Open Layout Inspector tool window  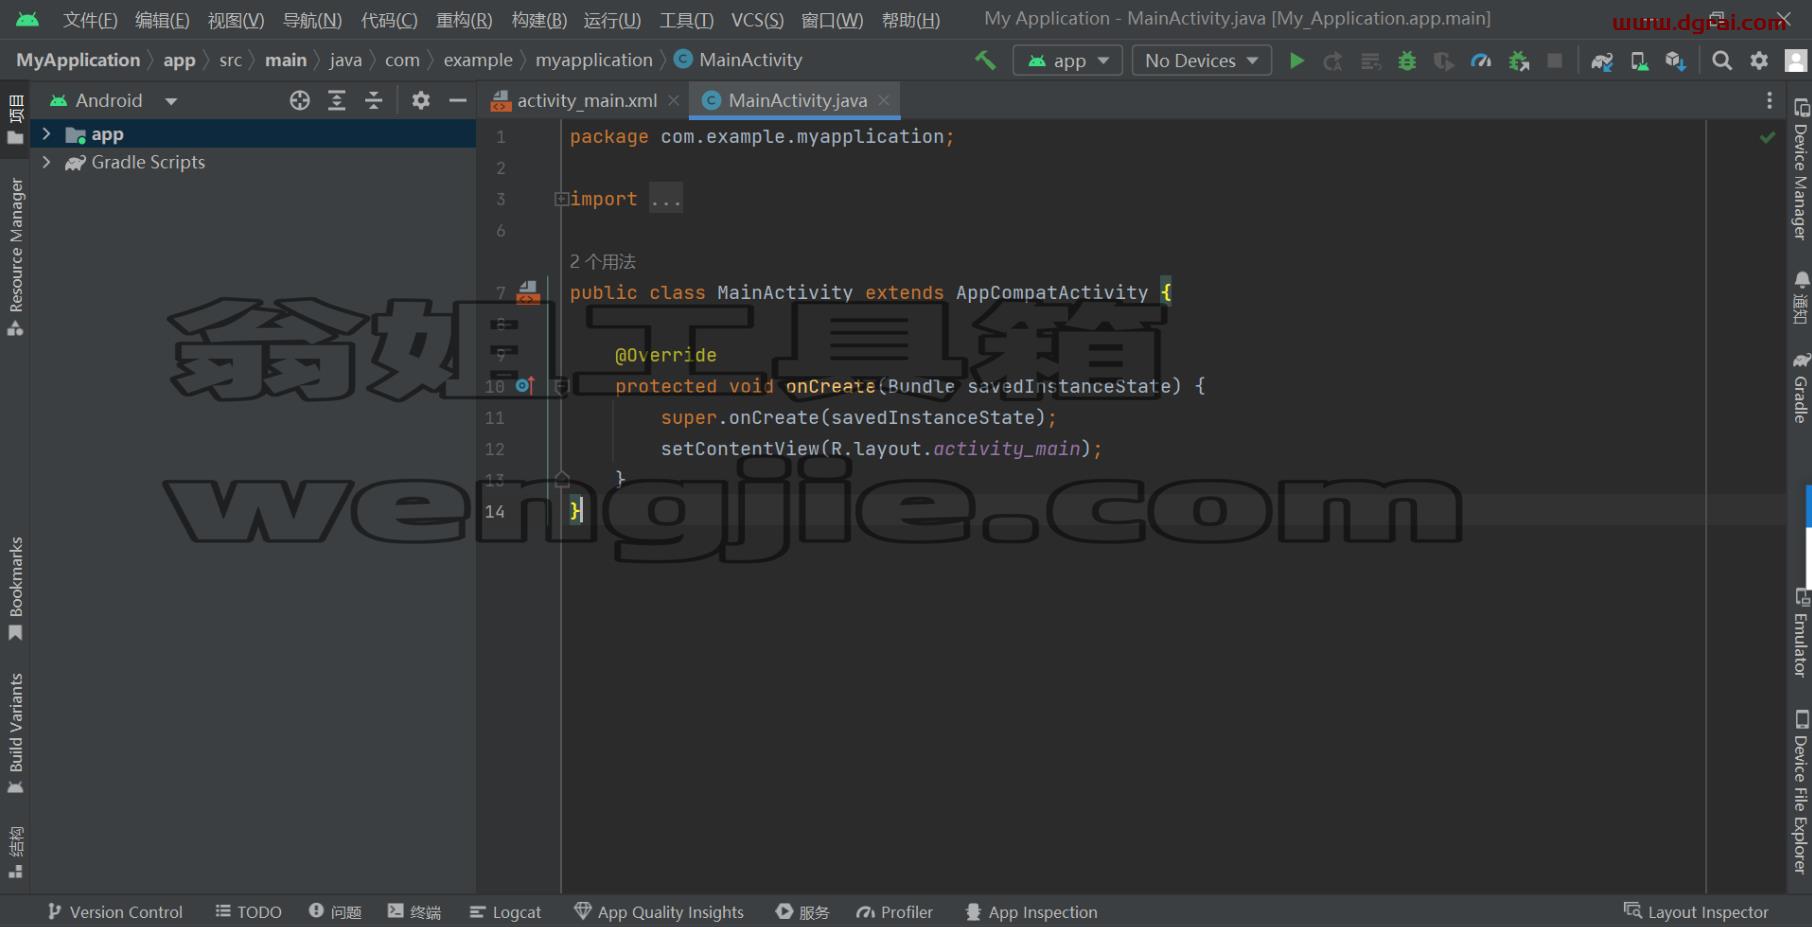coord(1696,912)
